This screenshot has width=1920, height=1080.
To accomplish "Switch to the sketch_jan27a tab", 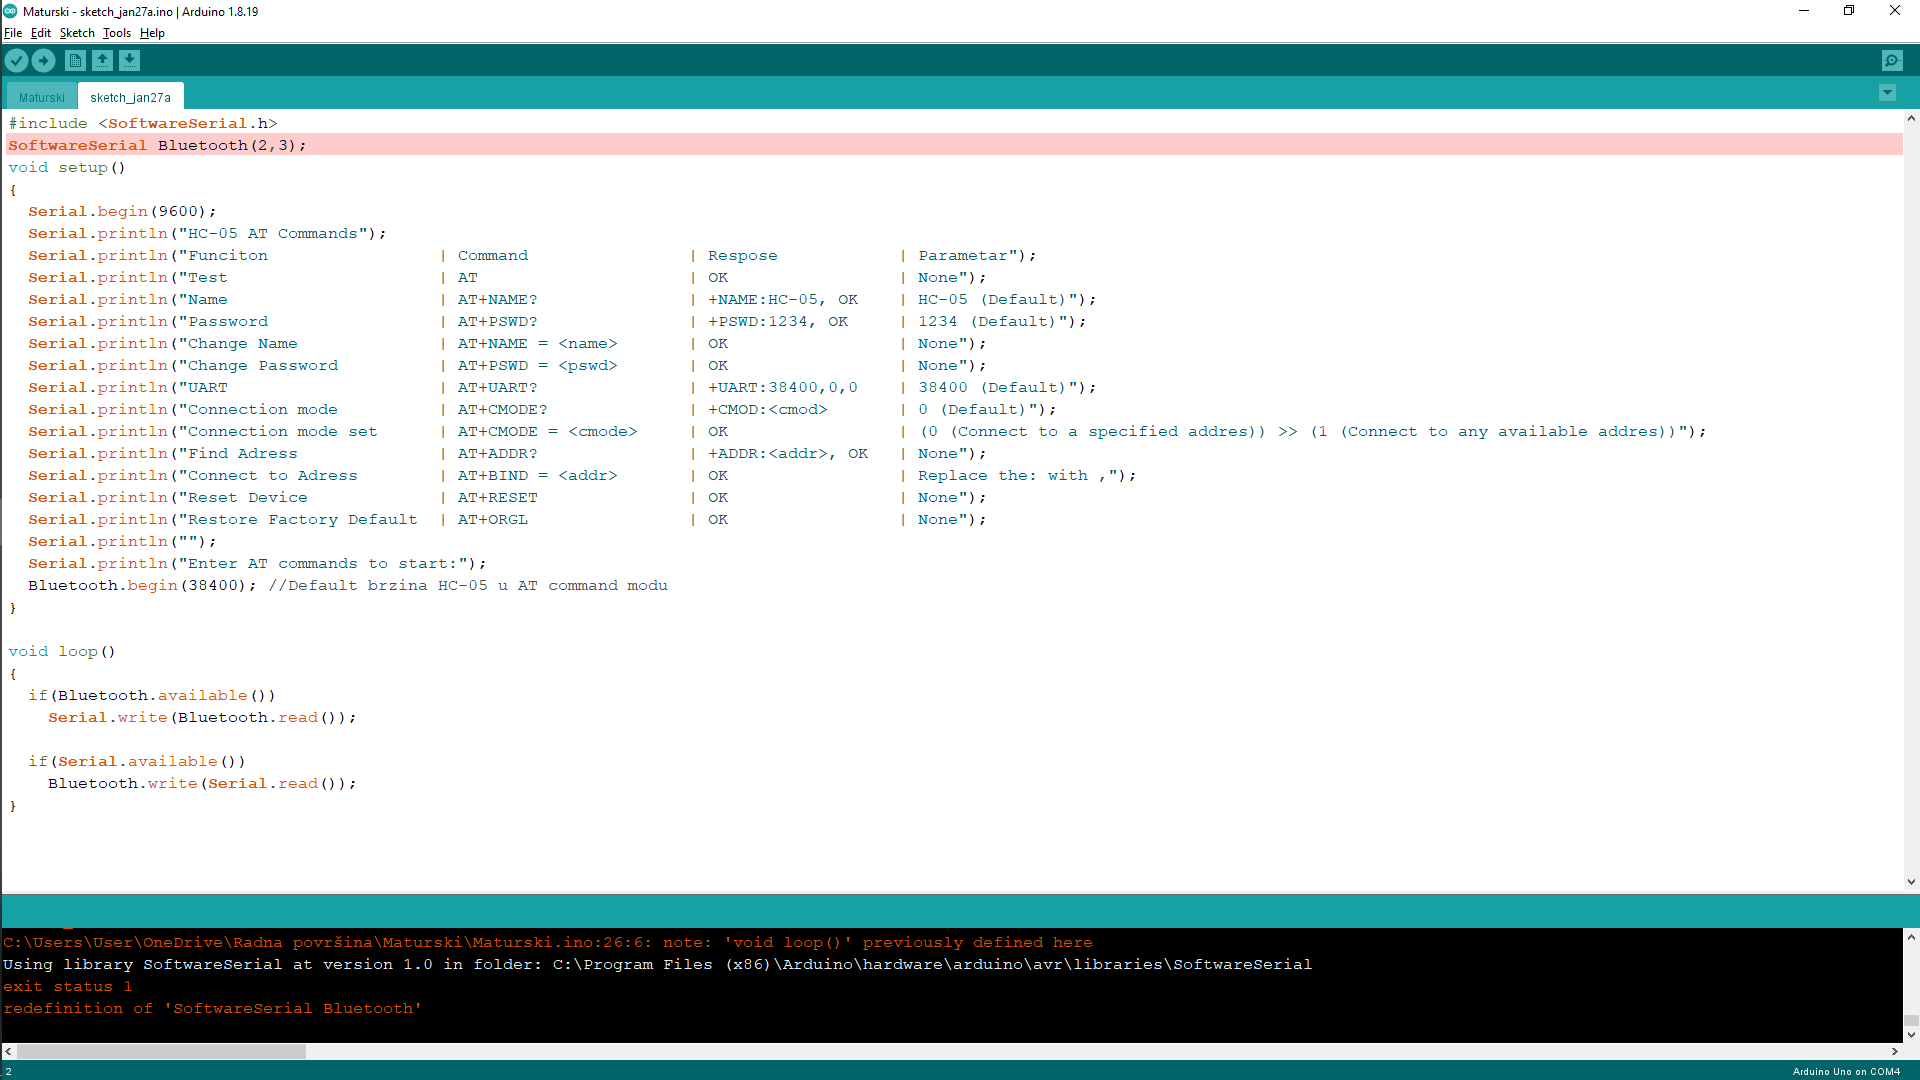I will (130, 96).
